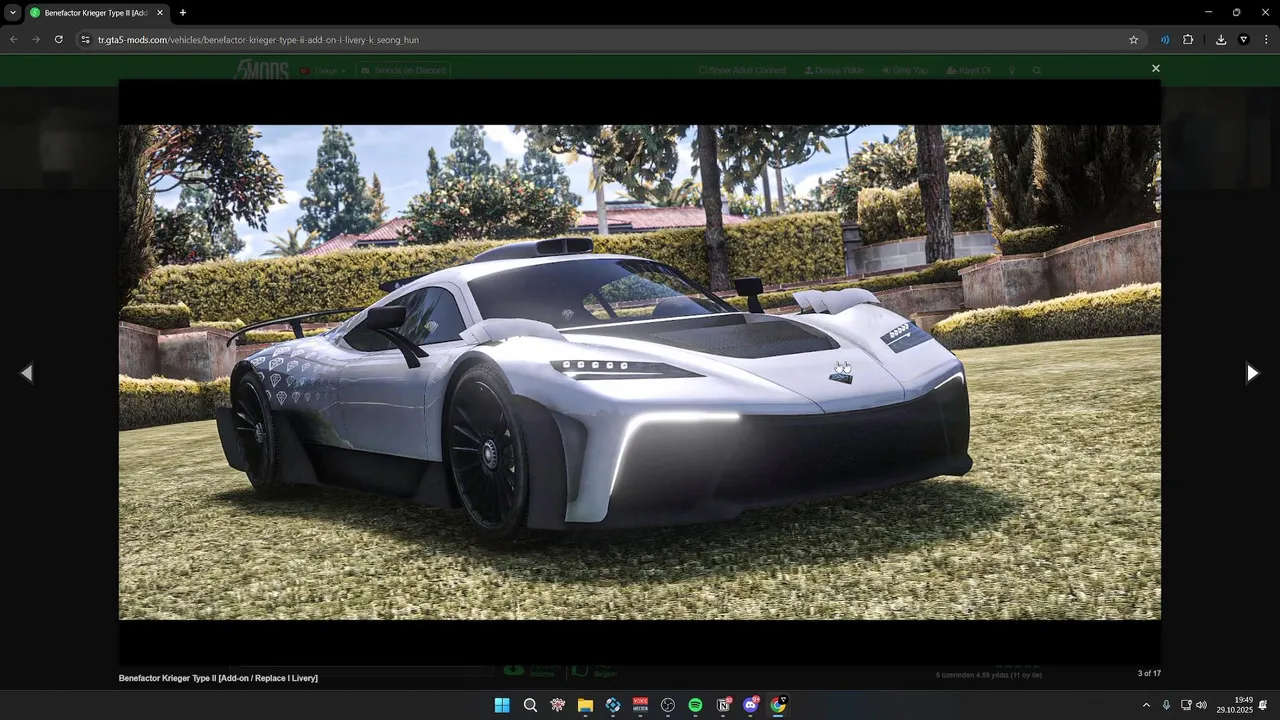Go to the next gallery image
The image size is (1280, 720).
[1252, 373]
